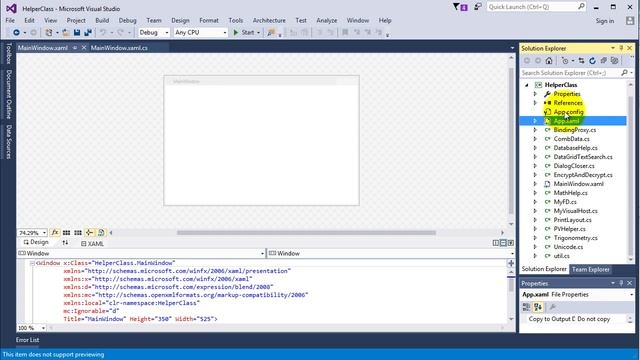Expand the MainWindow.xaml node
The height and width of the screenshot is (360, 640).
(535, 184)
